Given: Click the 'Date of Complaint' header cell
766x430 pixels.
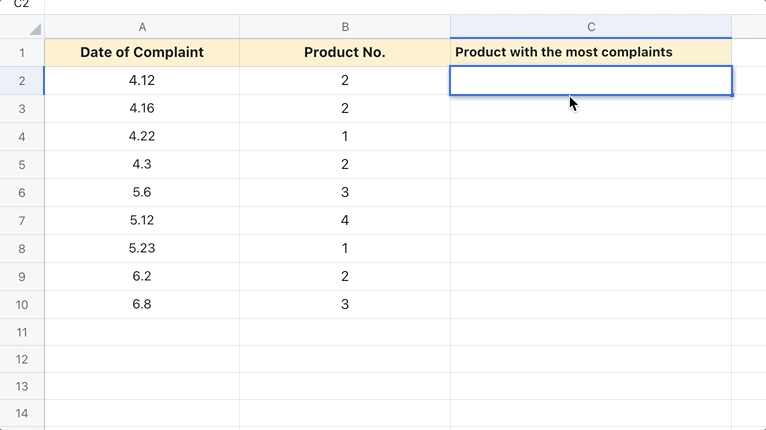Looking at the screenshot, I should point(142,52).
